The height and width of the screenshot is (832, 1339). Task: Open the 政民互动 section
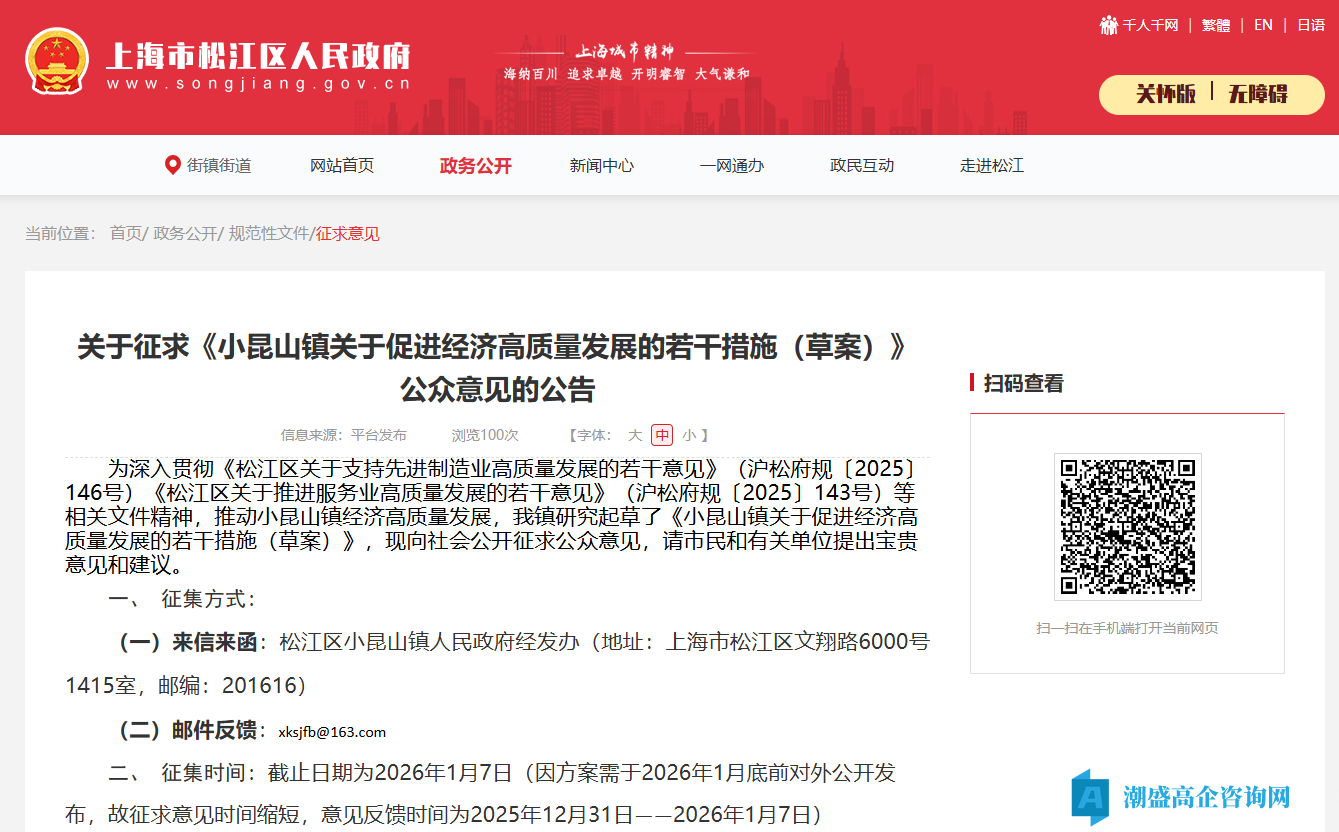862,165
